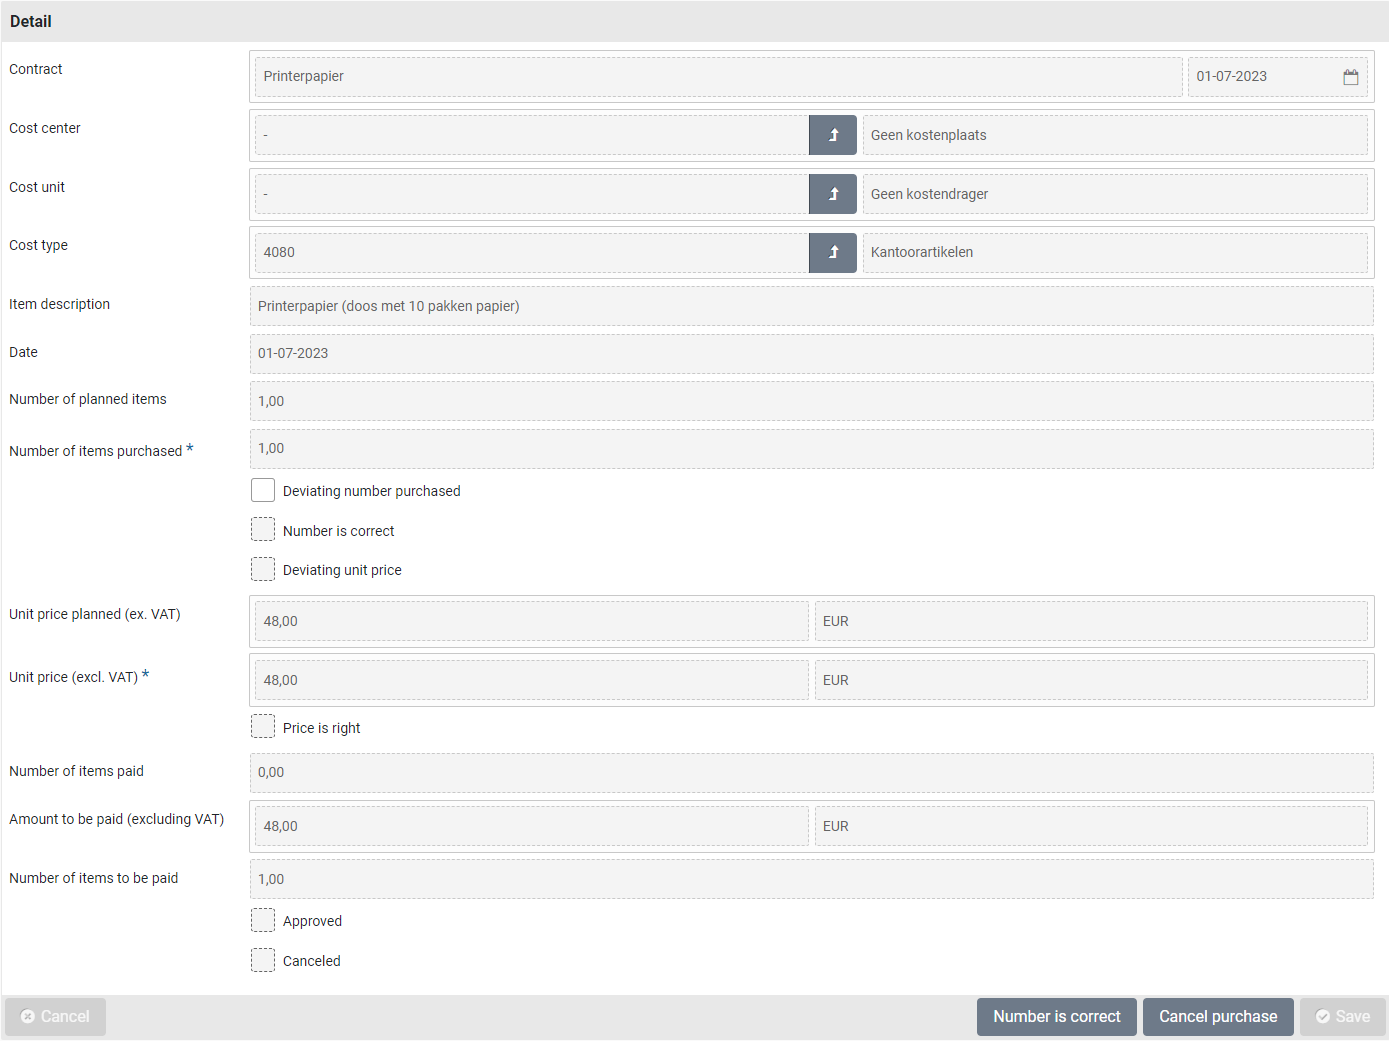
Task: Click the Cancel purchase button
Action: [x=1217, y=1017]
